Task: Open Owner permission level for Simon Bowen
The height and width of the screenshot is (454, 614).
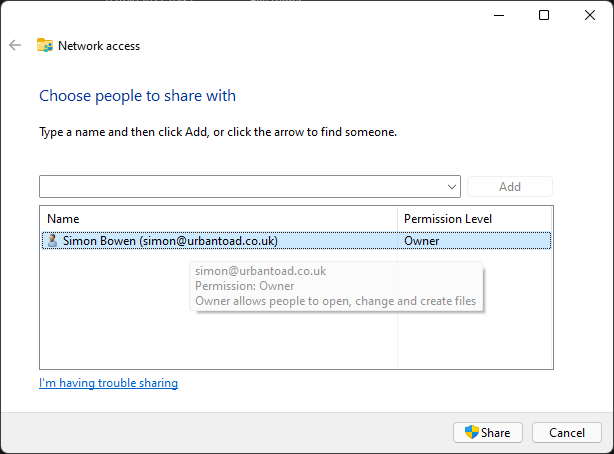Action: click(421, 241)
